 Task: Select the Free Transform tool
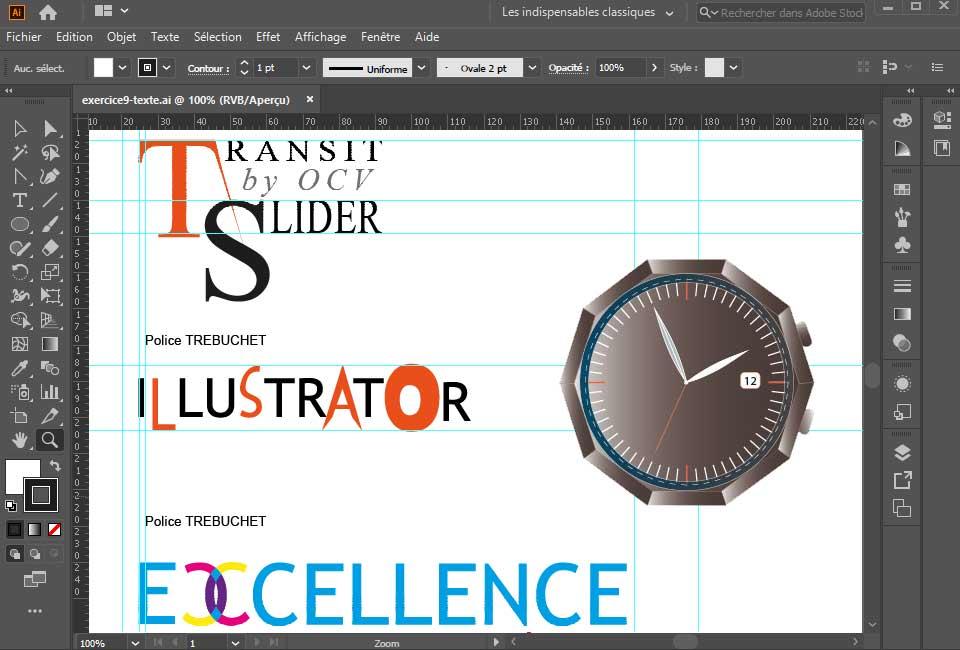pos(50,296)
